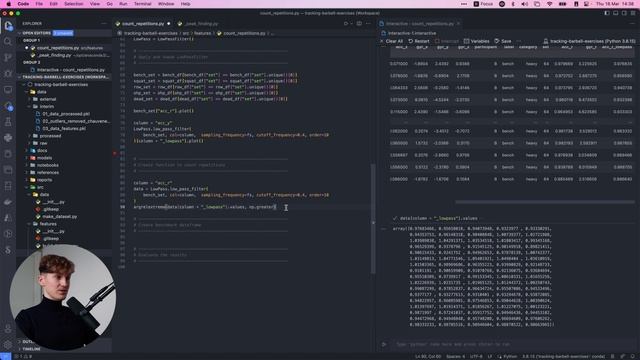
Task: Click the Python language mode in status bar
Action: pyautogui.click(x=510, y=357)
